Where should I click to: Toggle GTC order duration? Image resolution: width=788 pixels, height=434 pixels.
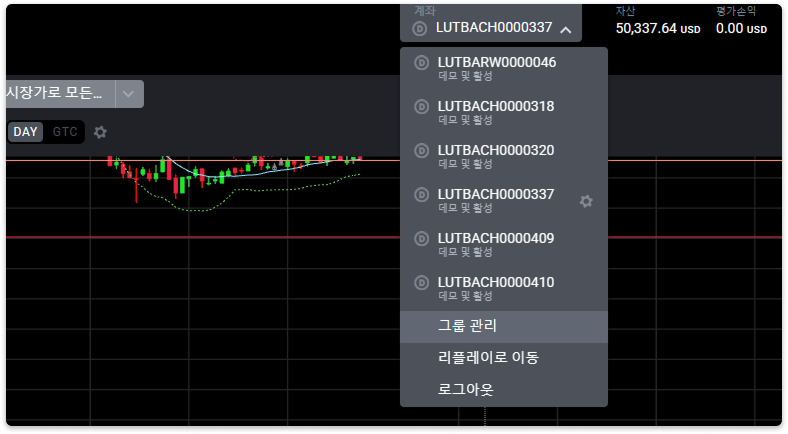pyautogui.click(x=65, y=132)
